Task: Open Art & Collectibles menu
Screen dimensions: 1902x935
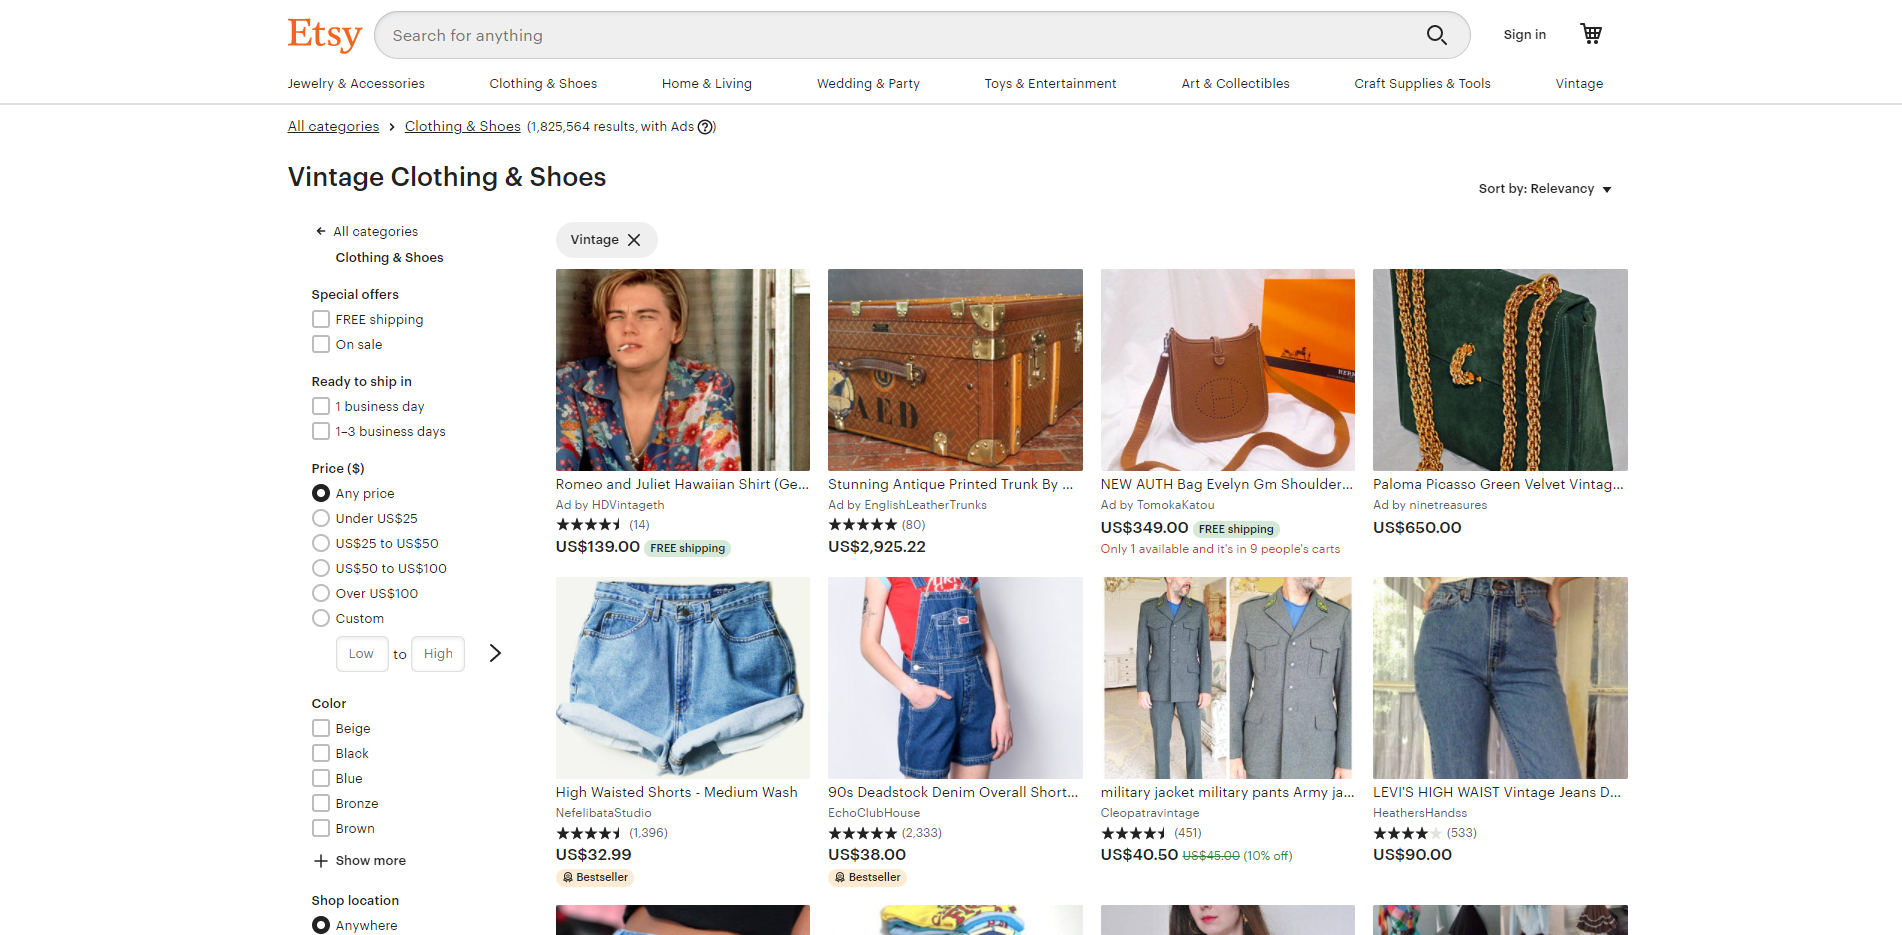Action: 1235,84
